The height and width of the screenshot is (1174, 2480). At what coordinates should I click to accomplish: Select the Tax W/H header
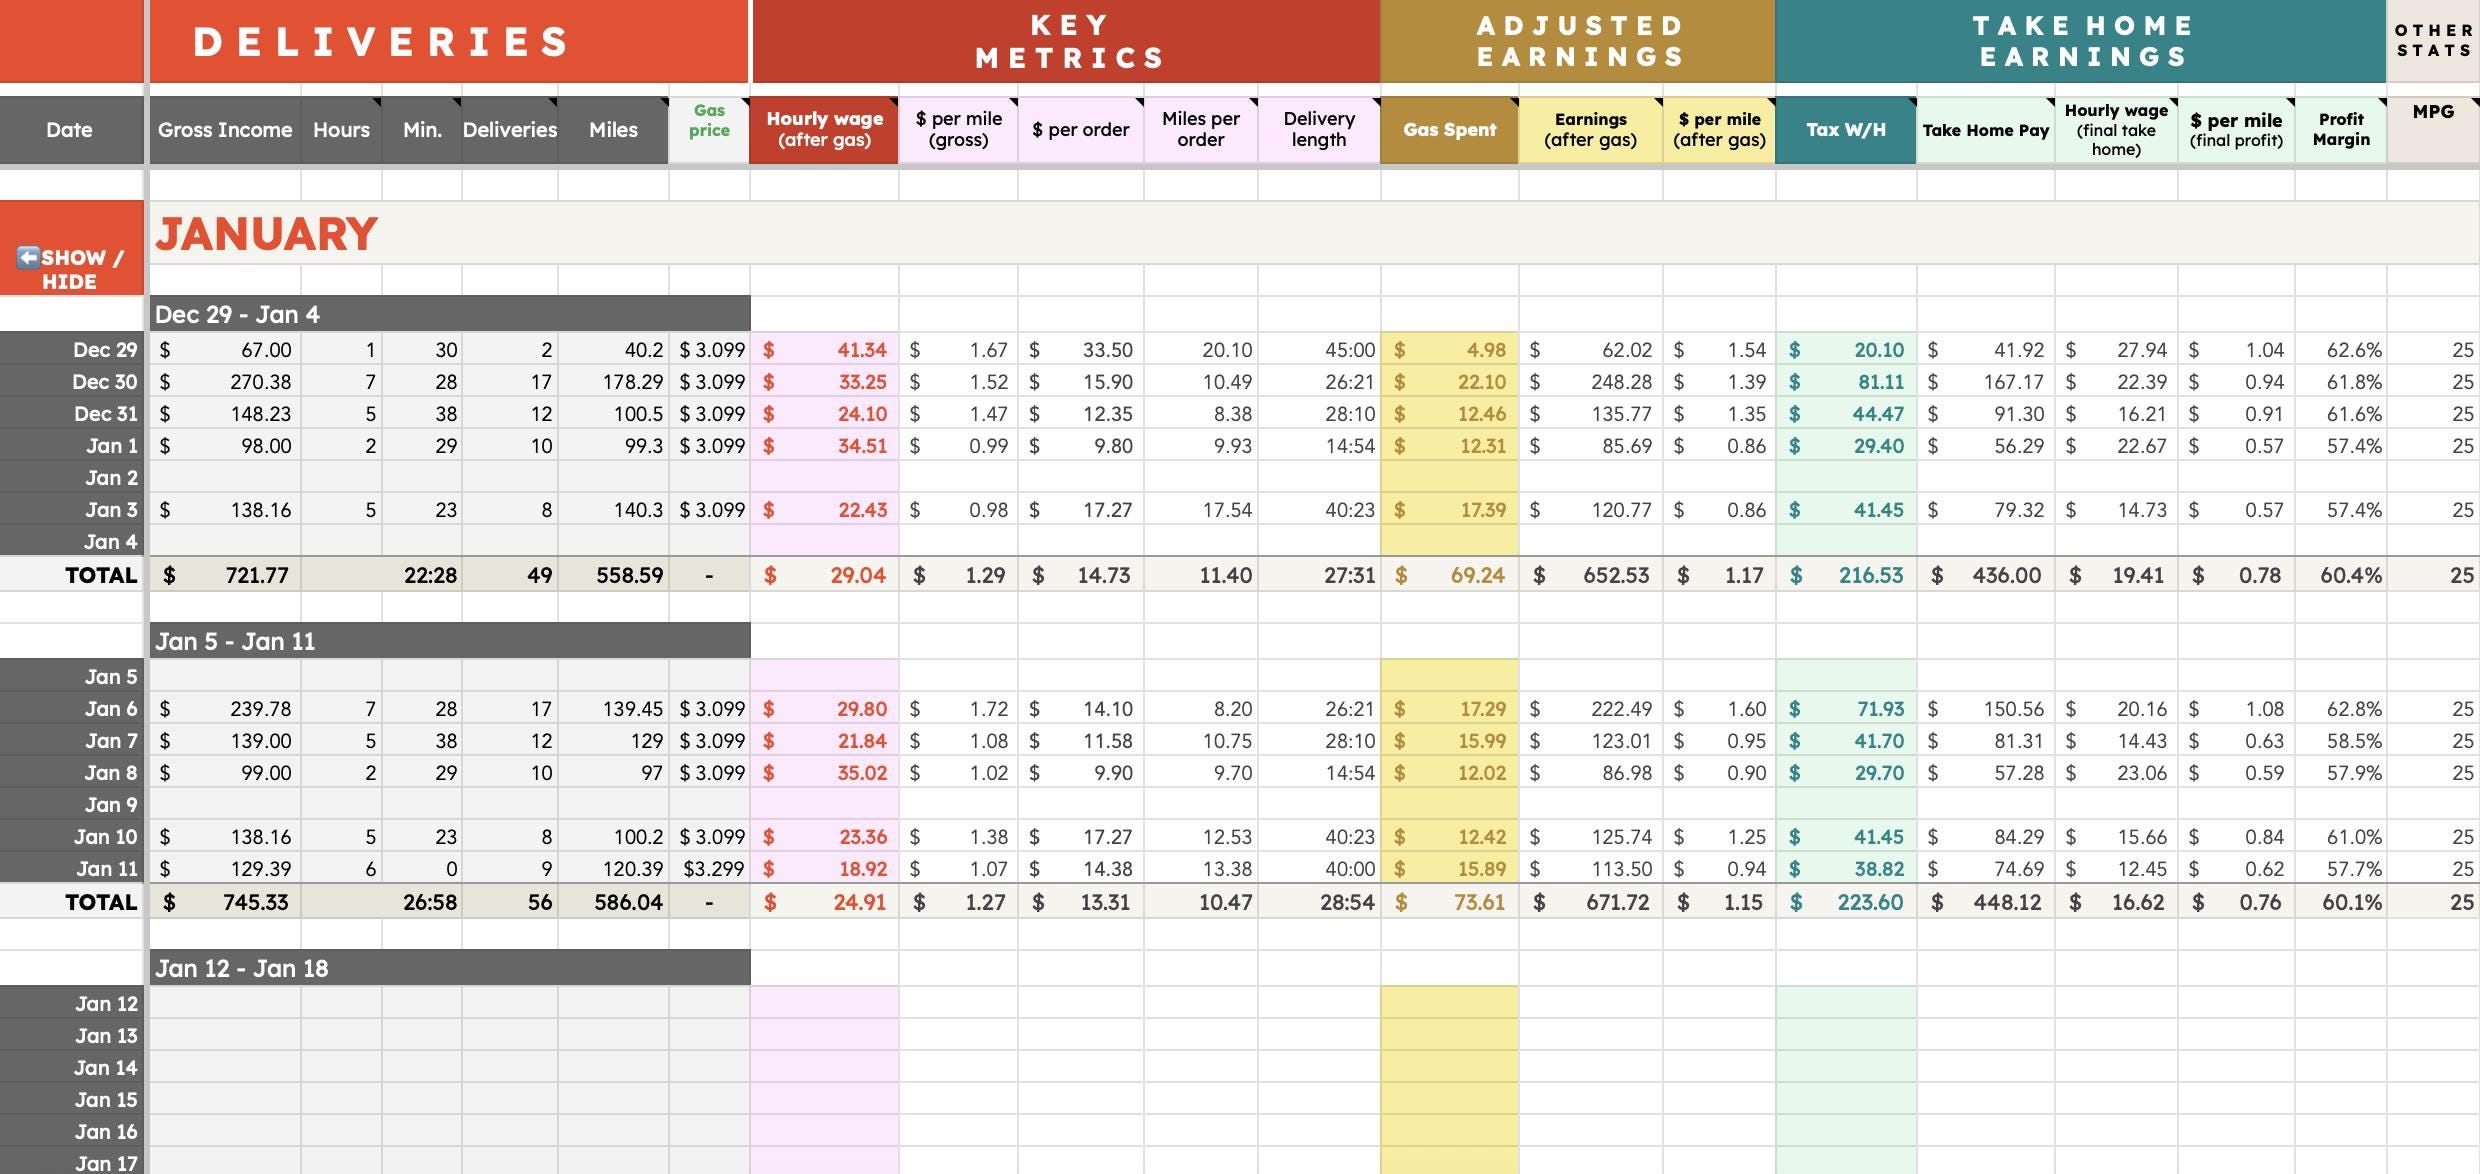click(x=1846, y=130)
